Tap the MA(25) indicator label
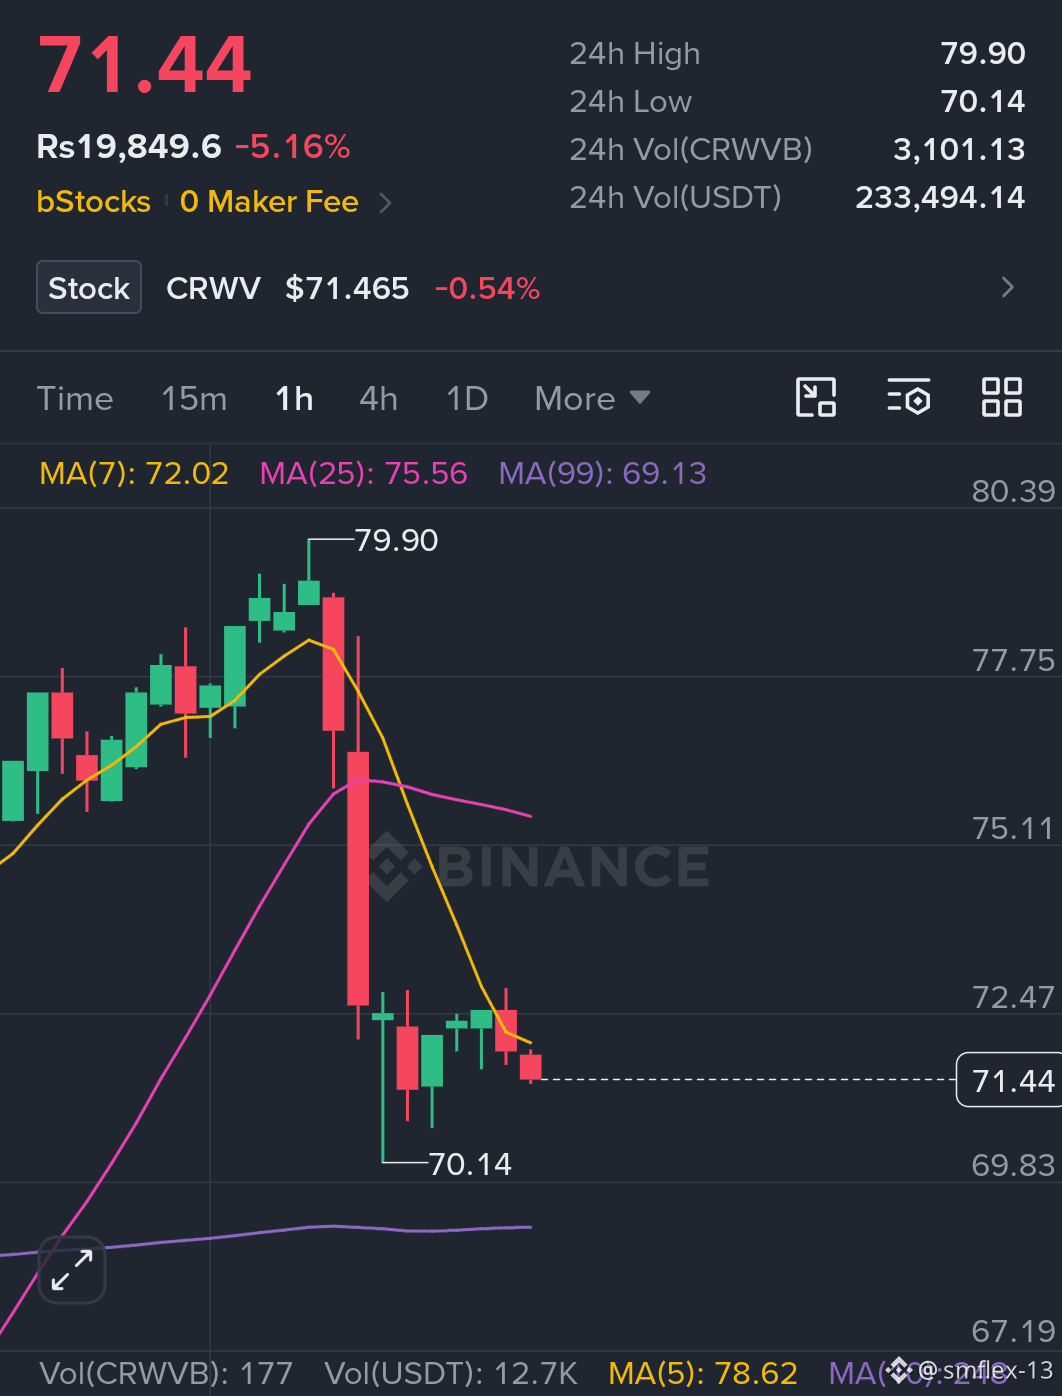This screenshot has width=1062, height=1396. (363, 473)
